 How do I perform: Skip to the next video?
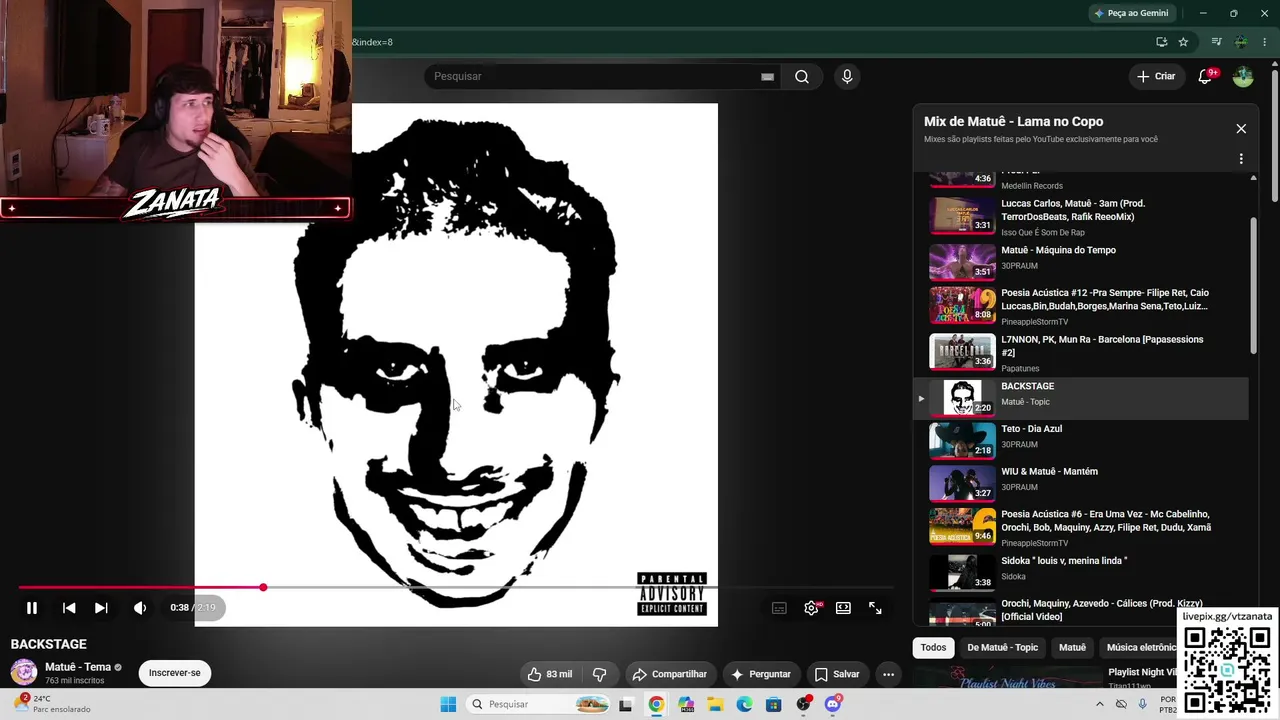[101, 608]
